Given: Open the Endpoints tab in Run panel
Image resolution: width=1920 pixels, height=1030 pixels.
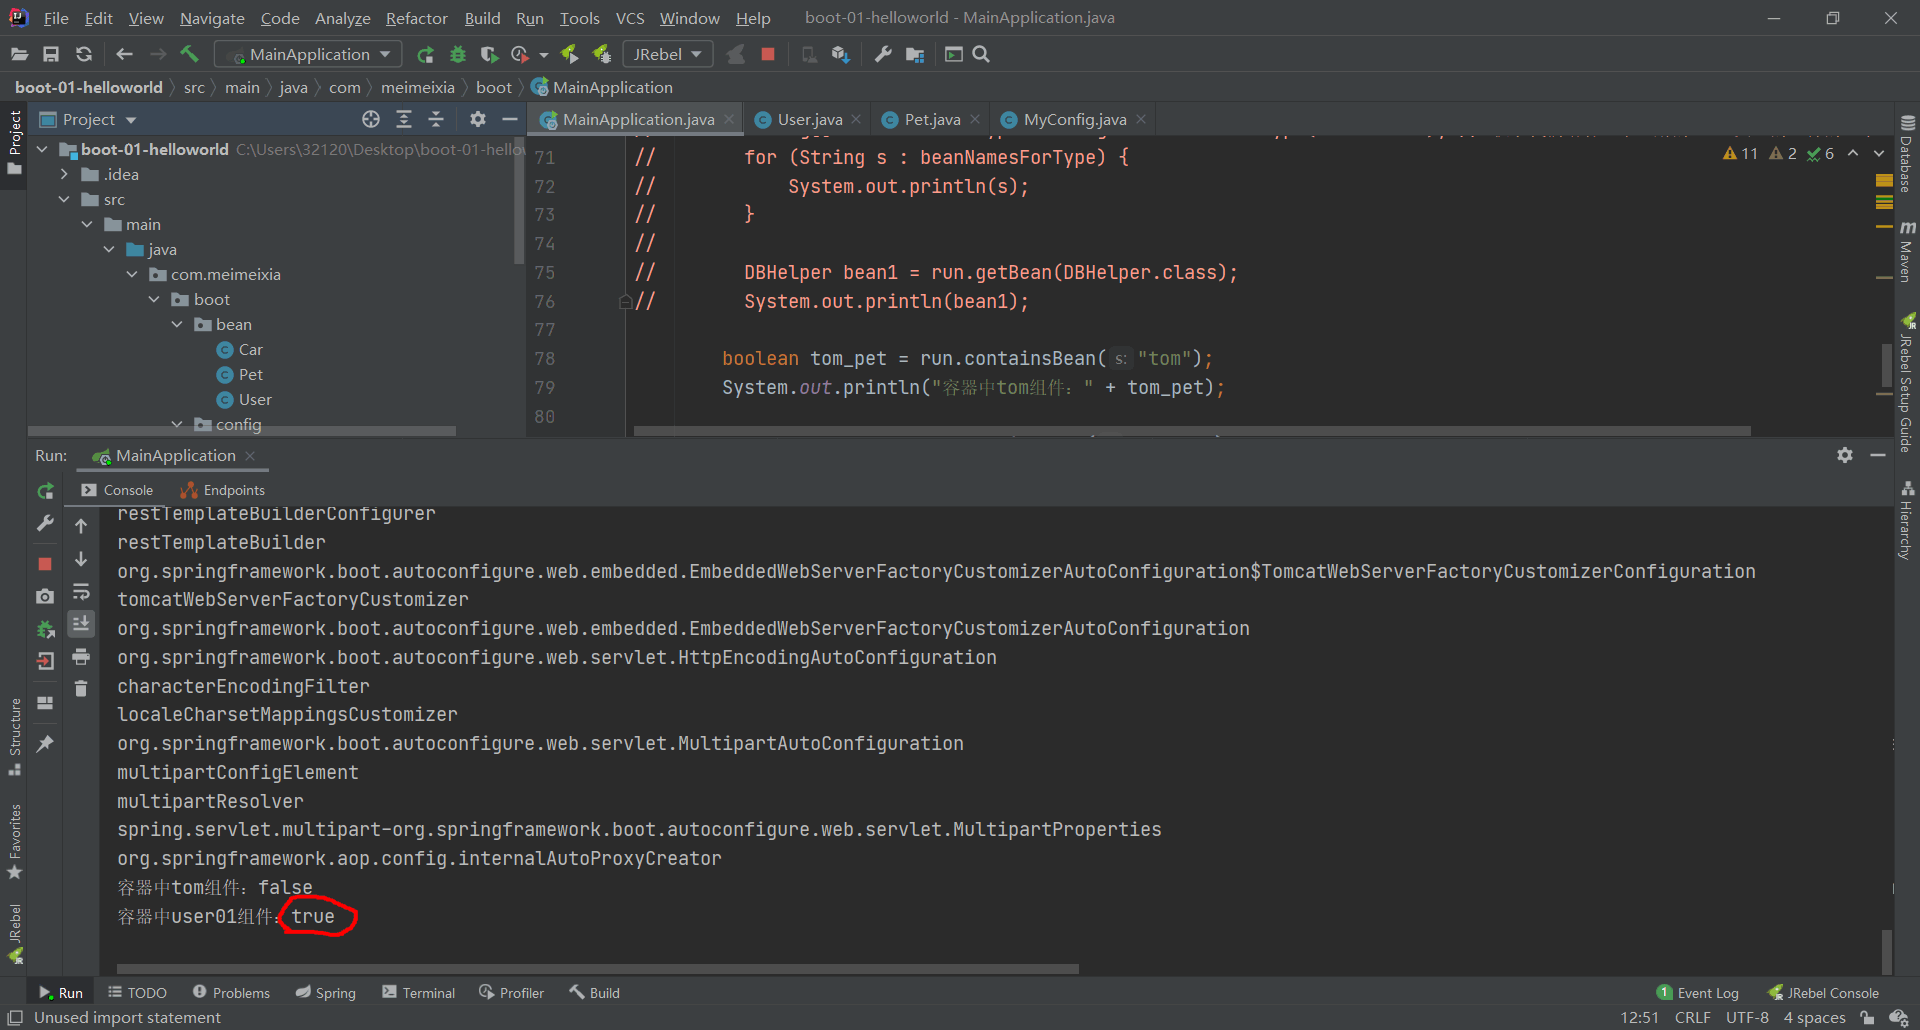Looking at the screenshot, I should (223, 490).
